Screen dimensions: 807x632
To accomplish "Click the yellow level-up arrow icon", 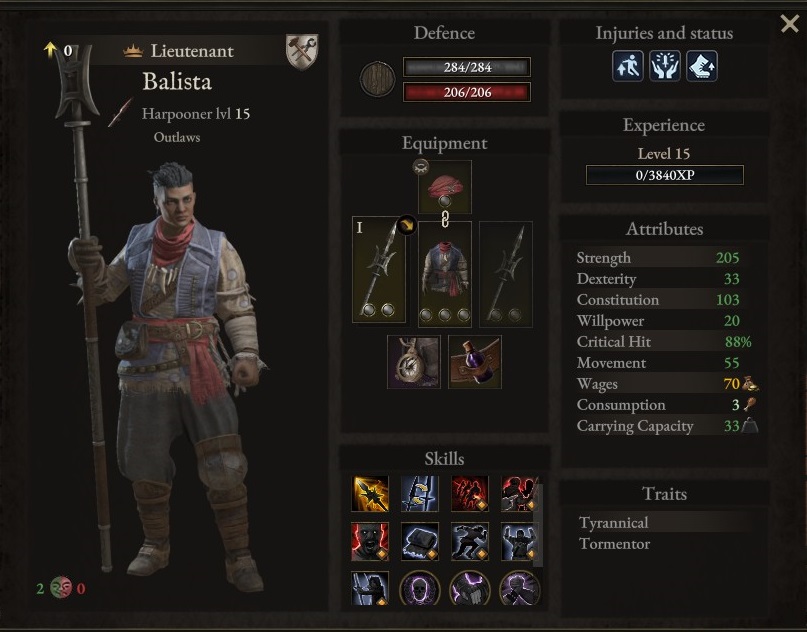I will coord(50,49).
